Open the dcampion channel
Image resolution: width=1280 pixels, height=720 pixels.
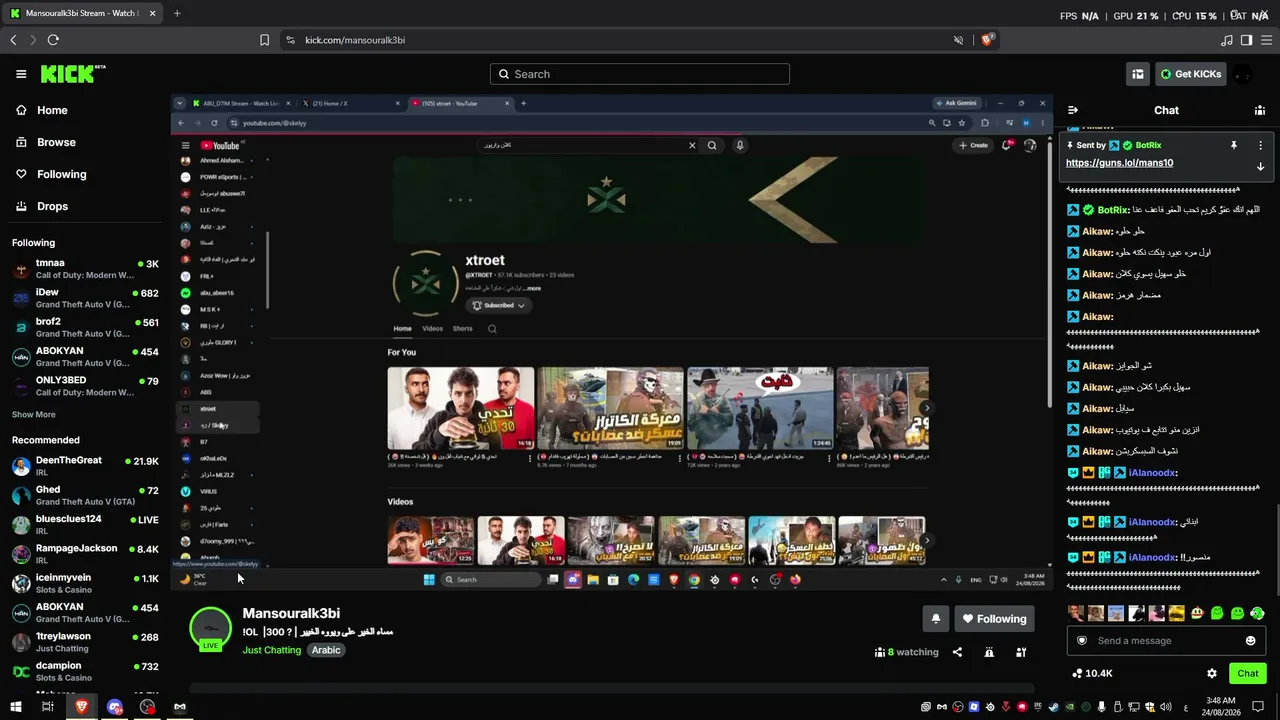click(85, 671)
